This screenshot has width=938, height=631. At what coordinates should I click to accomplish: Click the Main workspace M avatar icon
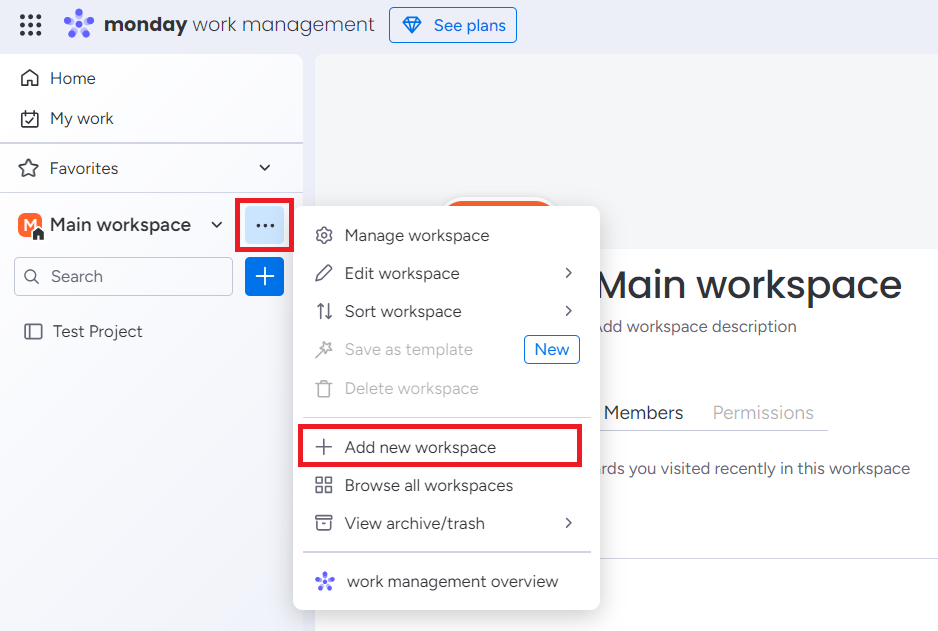31,225
